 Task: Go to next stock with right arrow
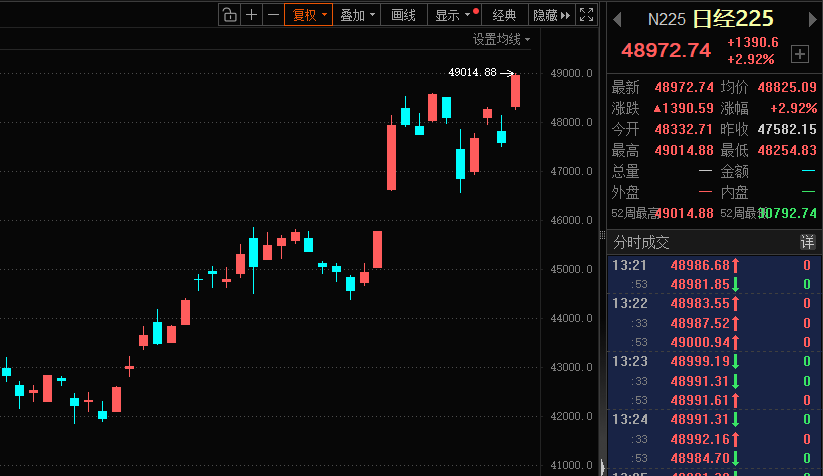[812, 19]
